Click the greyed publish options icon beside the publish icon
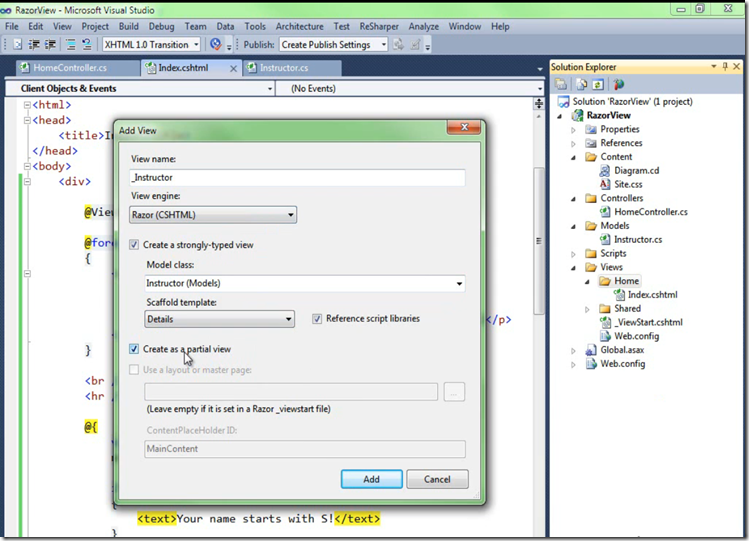 point(416,44)
